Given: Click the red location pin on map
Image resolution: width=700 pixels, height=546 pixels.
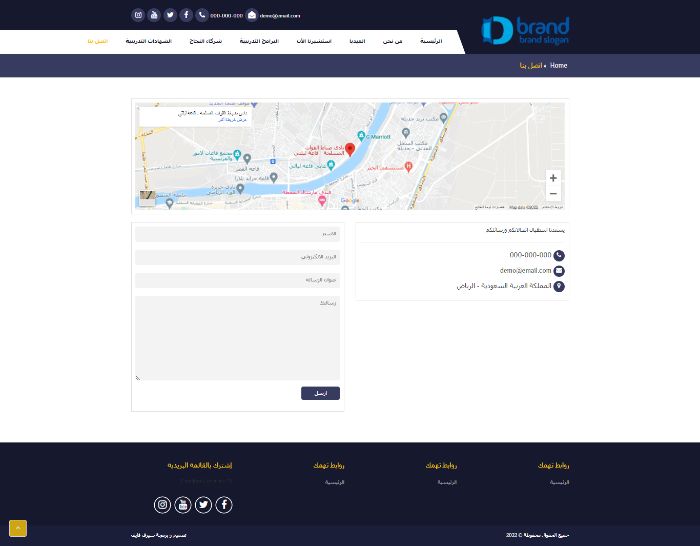Looking at the screenshot, I should coord(350,149).
